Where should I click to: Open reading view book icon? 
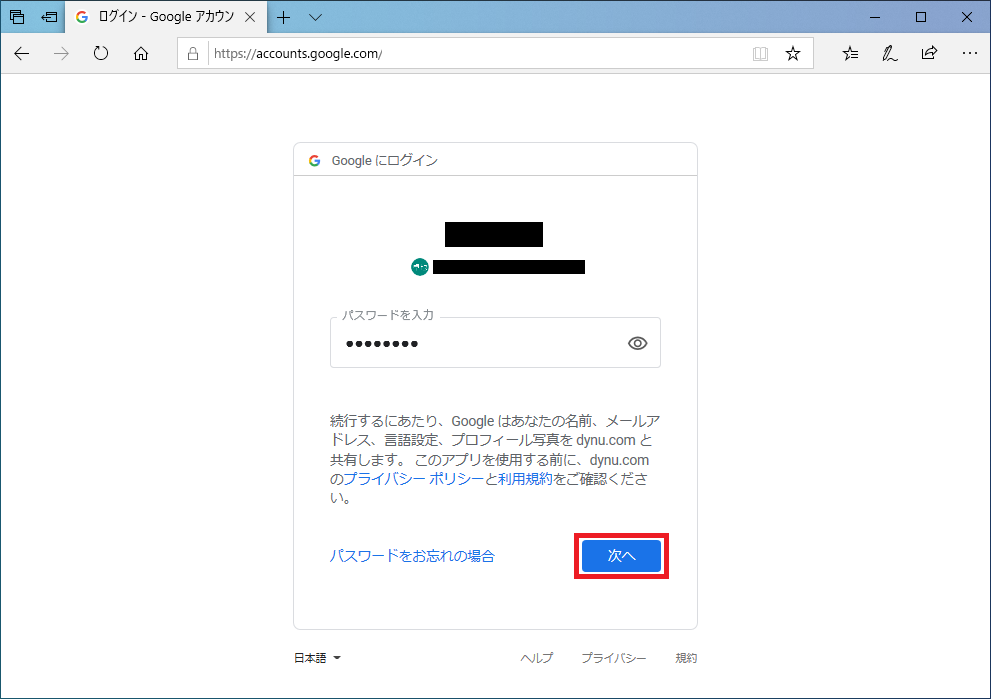click(760, 54)
